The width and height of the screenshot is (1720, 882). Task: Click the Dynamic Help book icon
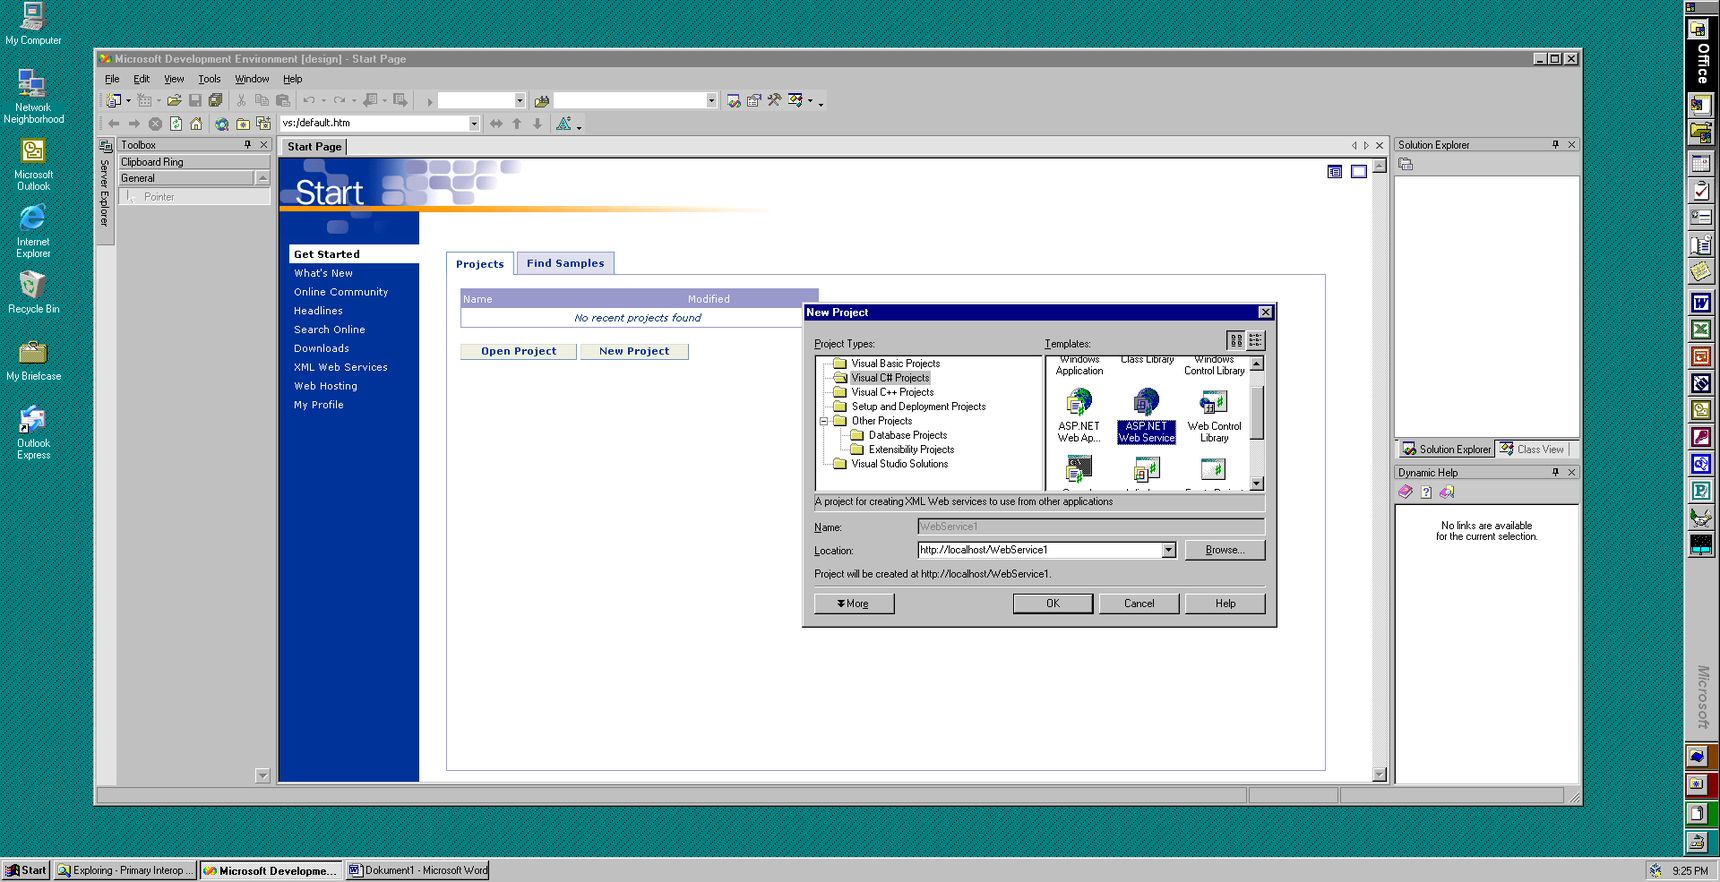pos(1406,492)
